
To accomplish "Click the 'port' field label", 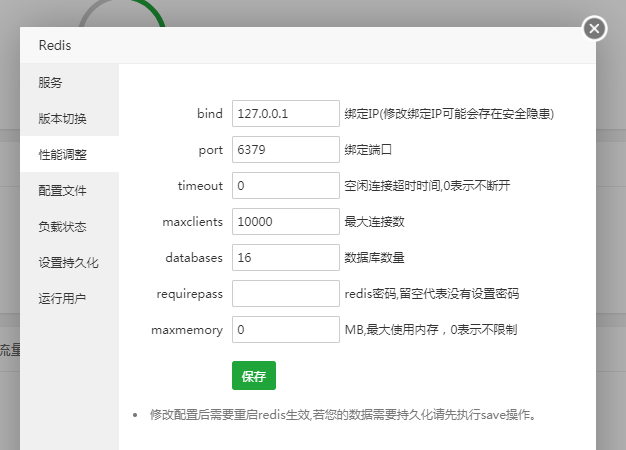I will click(x=211, y=150).
